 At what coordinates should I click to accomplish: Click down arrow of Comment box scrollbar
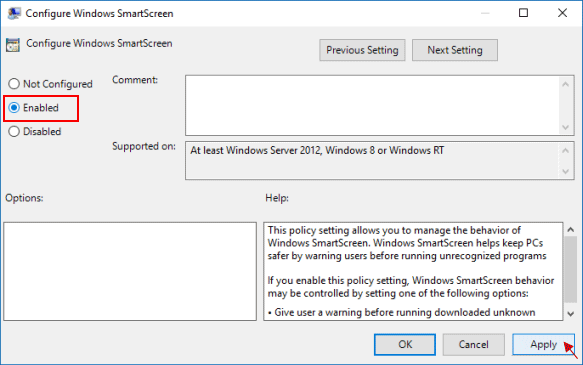(x=566, y=127)
